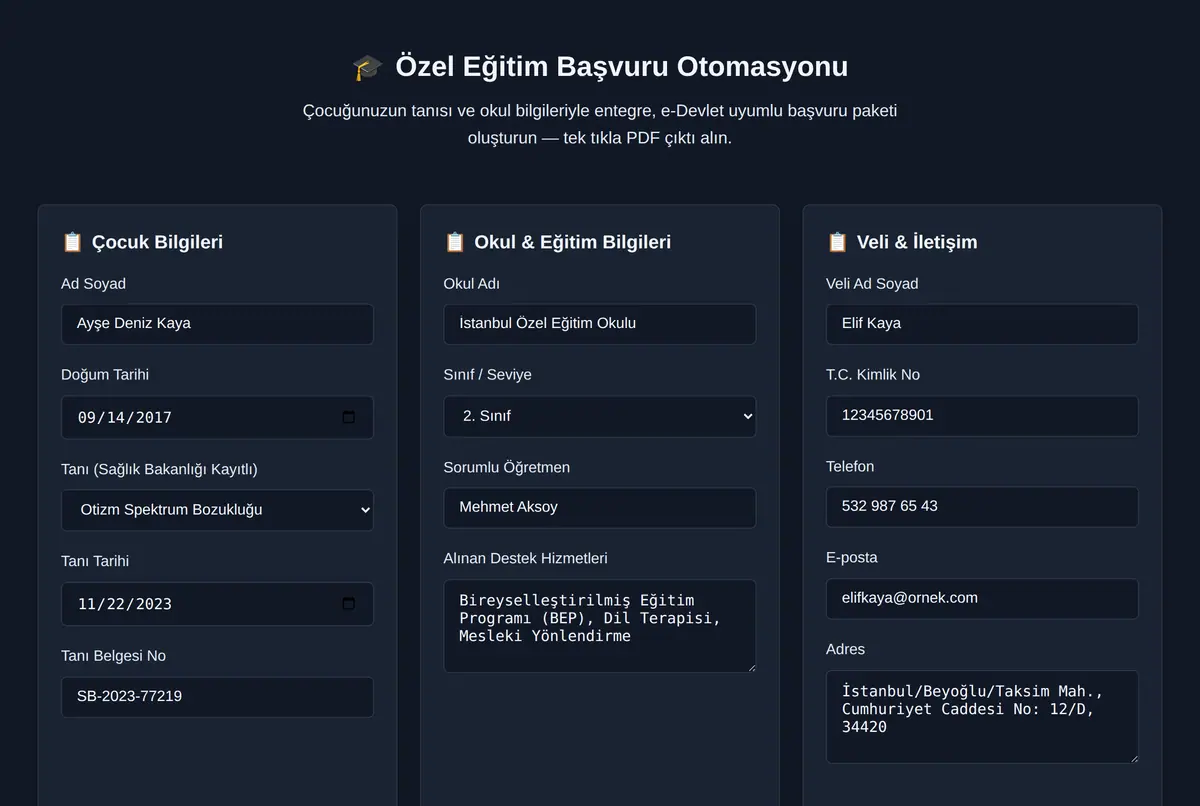Click the Telefon input field
This screenshot has width=1200, height=806.
pyautogui.click(x=982, y=506)
